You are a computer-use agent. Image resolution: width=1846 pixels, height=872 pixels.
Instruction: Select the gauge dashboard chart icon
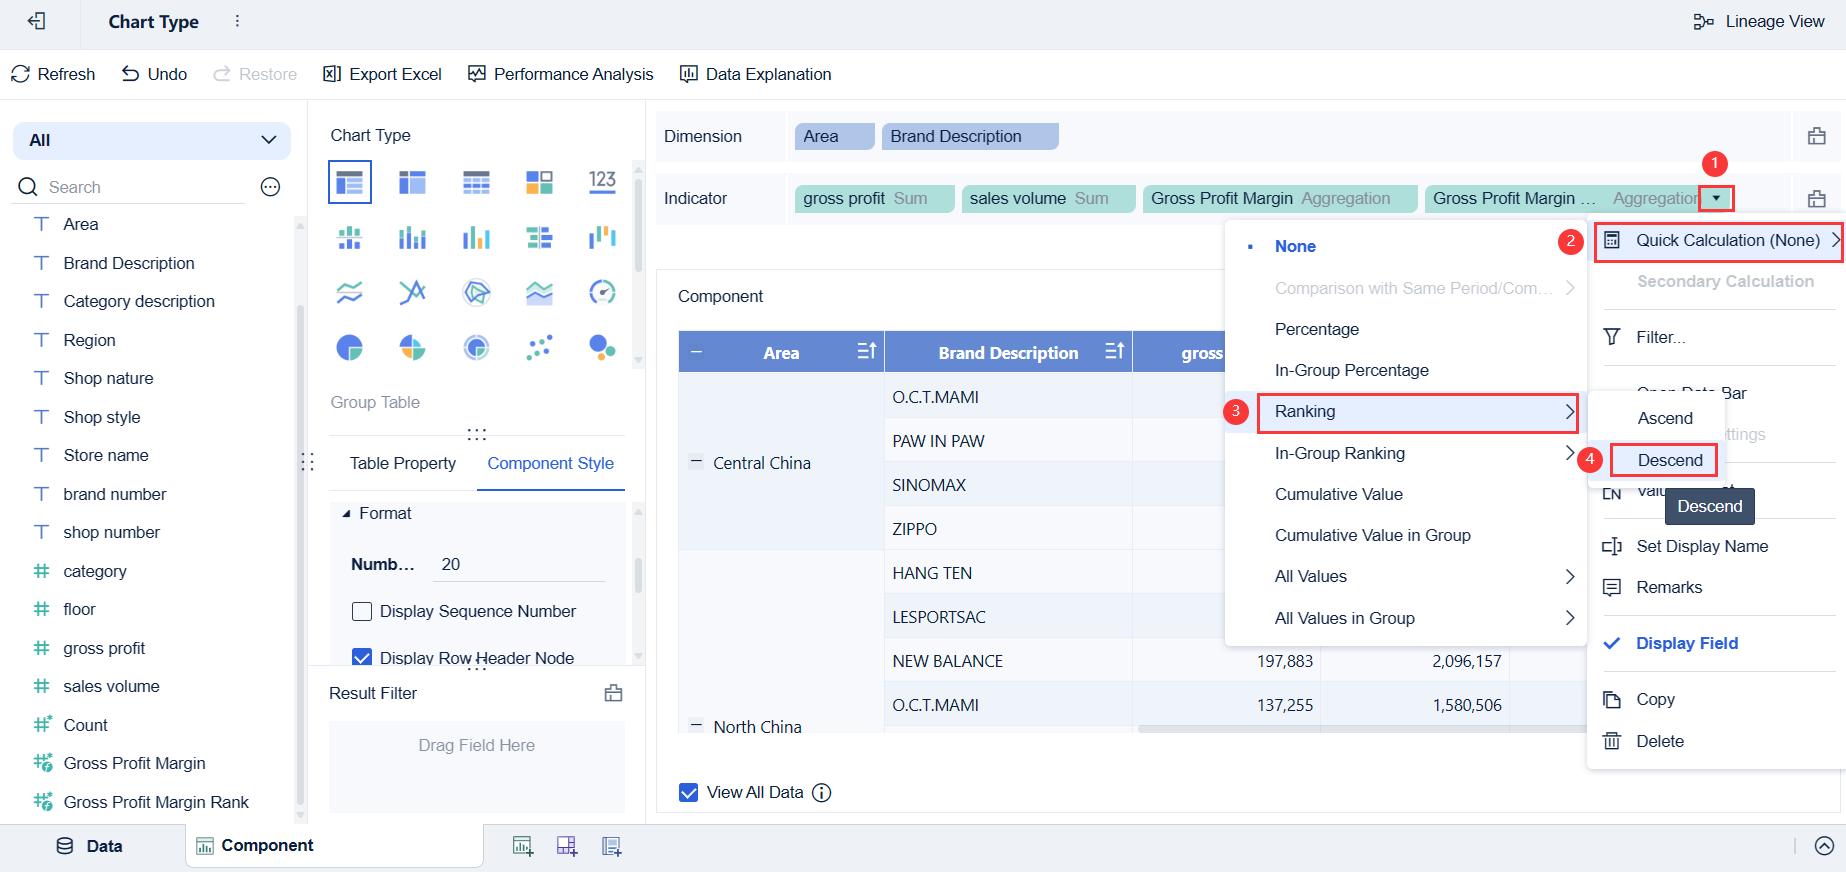coord(602,292)
